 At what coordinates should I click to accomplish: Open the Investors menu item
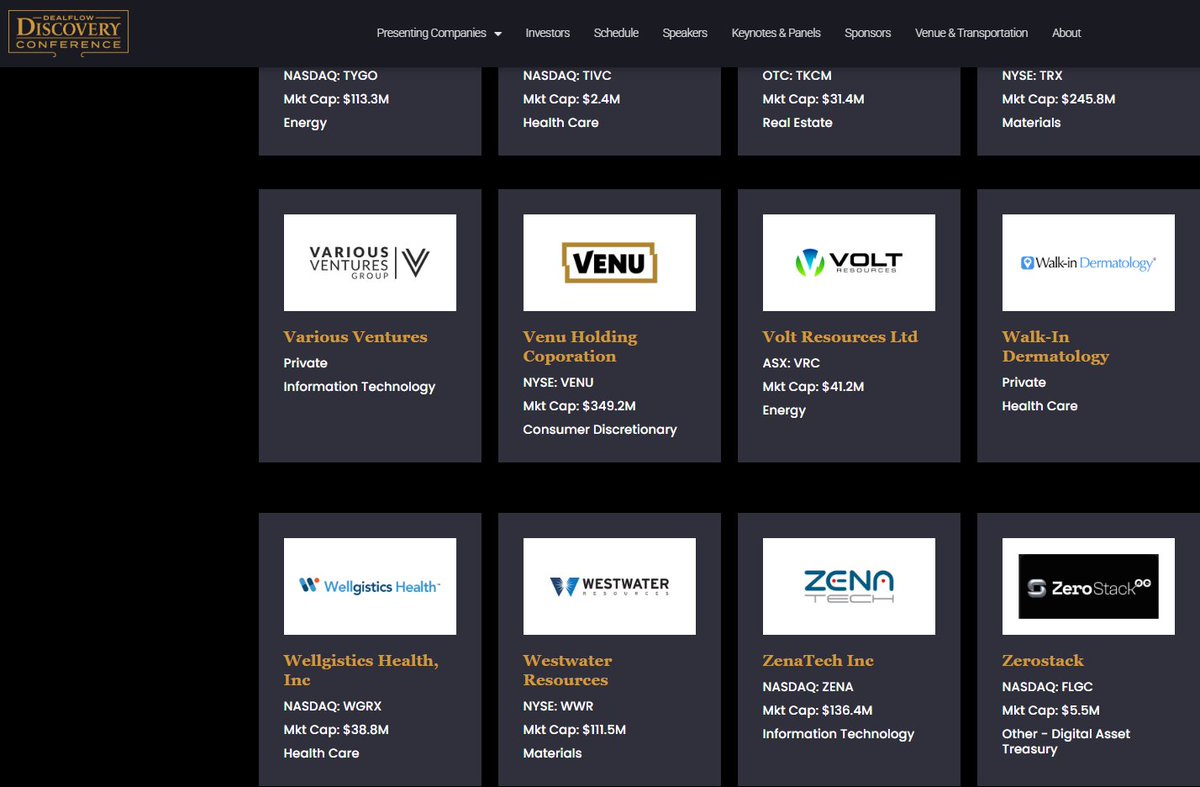pos(548,33)
